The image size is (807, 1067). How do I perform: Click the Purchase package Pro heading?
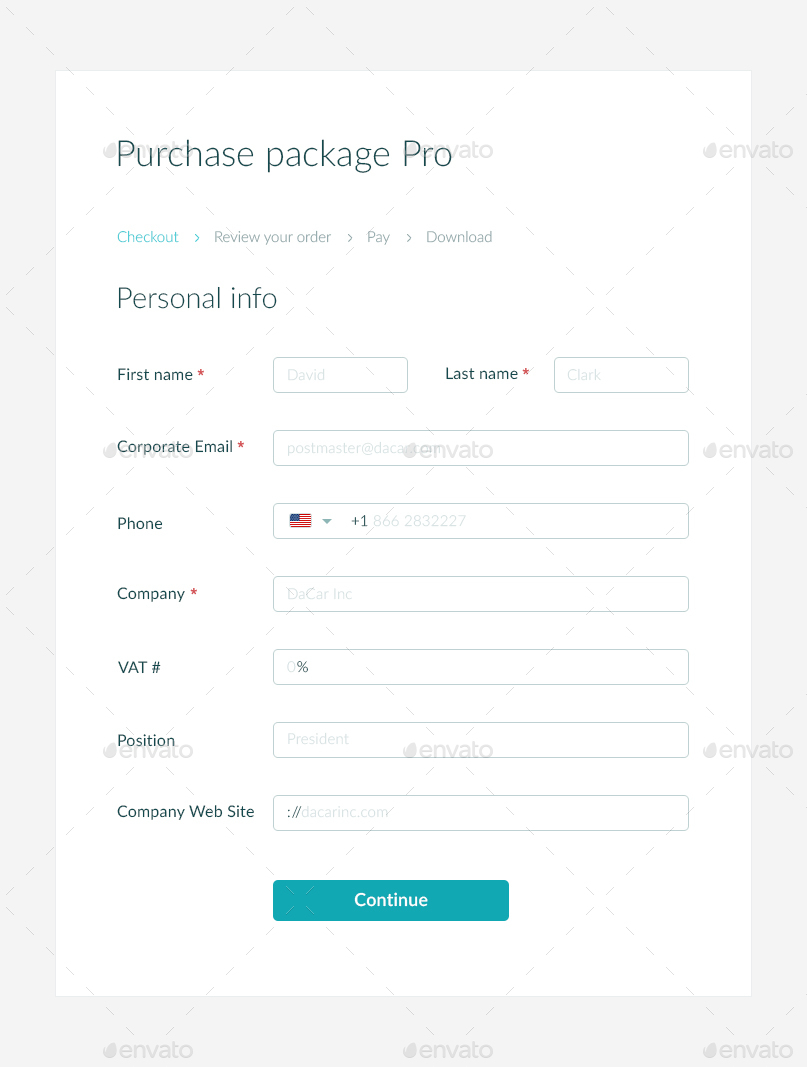(284, 154)
